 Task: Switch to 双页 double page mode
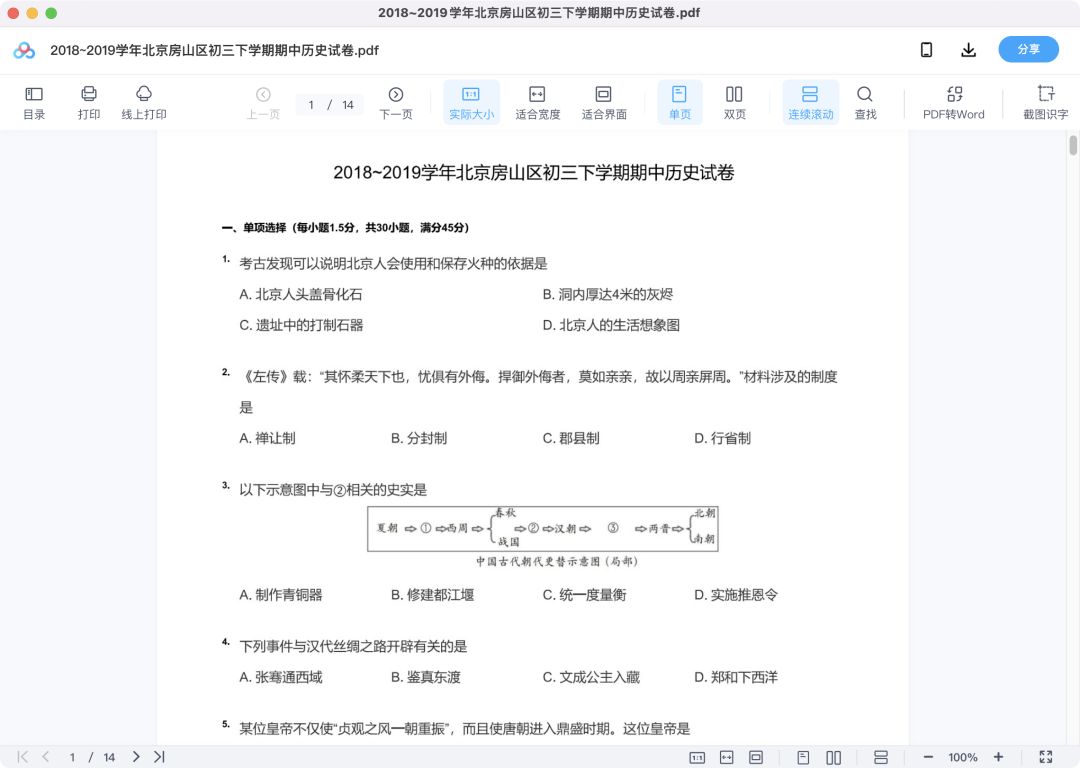point(734,103)
